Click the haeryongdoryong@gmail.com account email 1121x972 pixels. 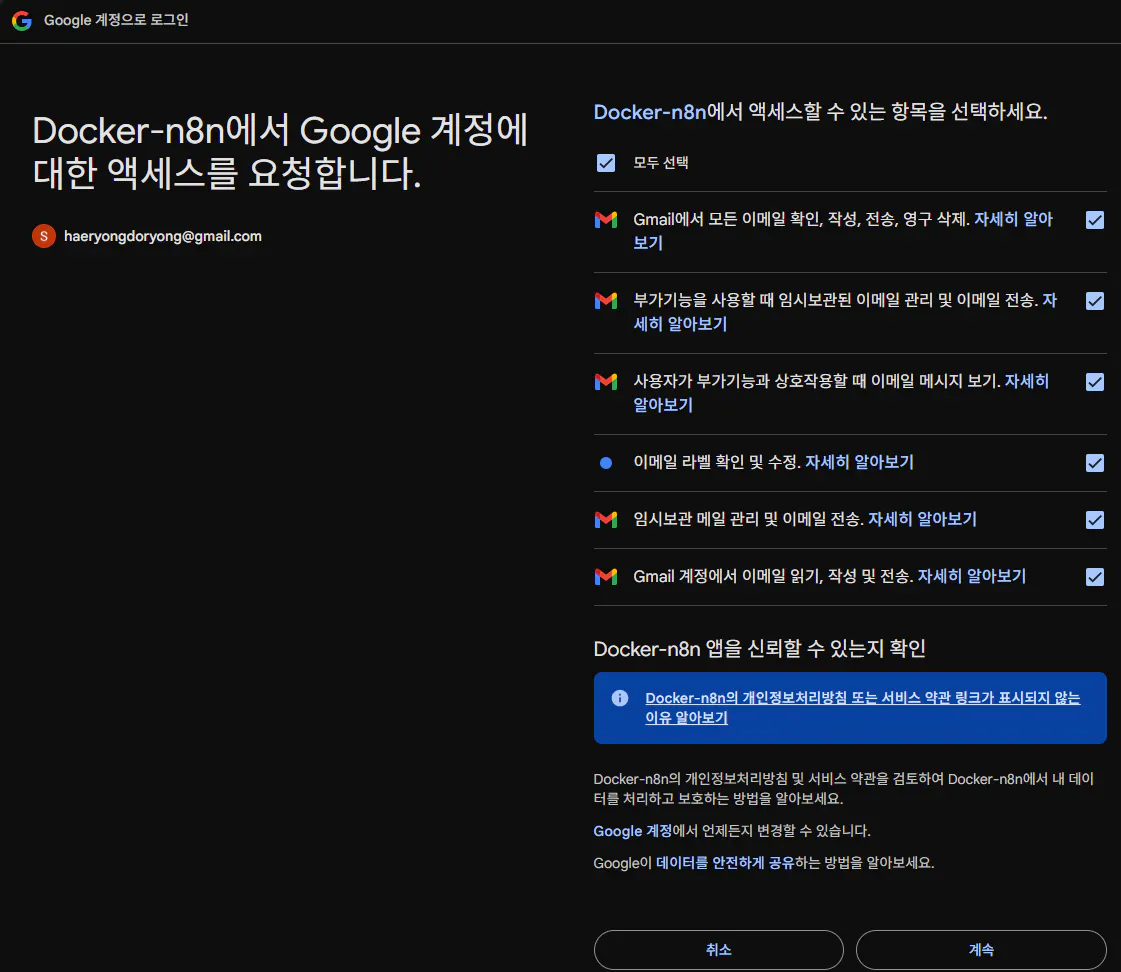click(x=163, y=236)
